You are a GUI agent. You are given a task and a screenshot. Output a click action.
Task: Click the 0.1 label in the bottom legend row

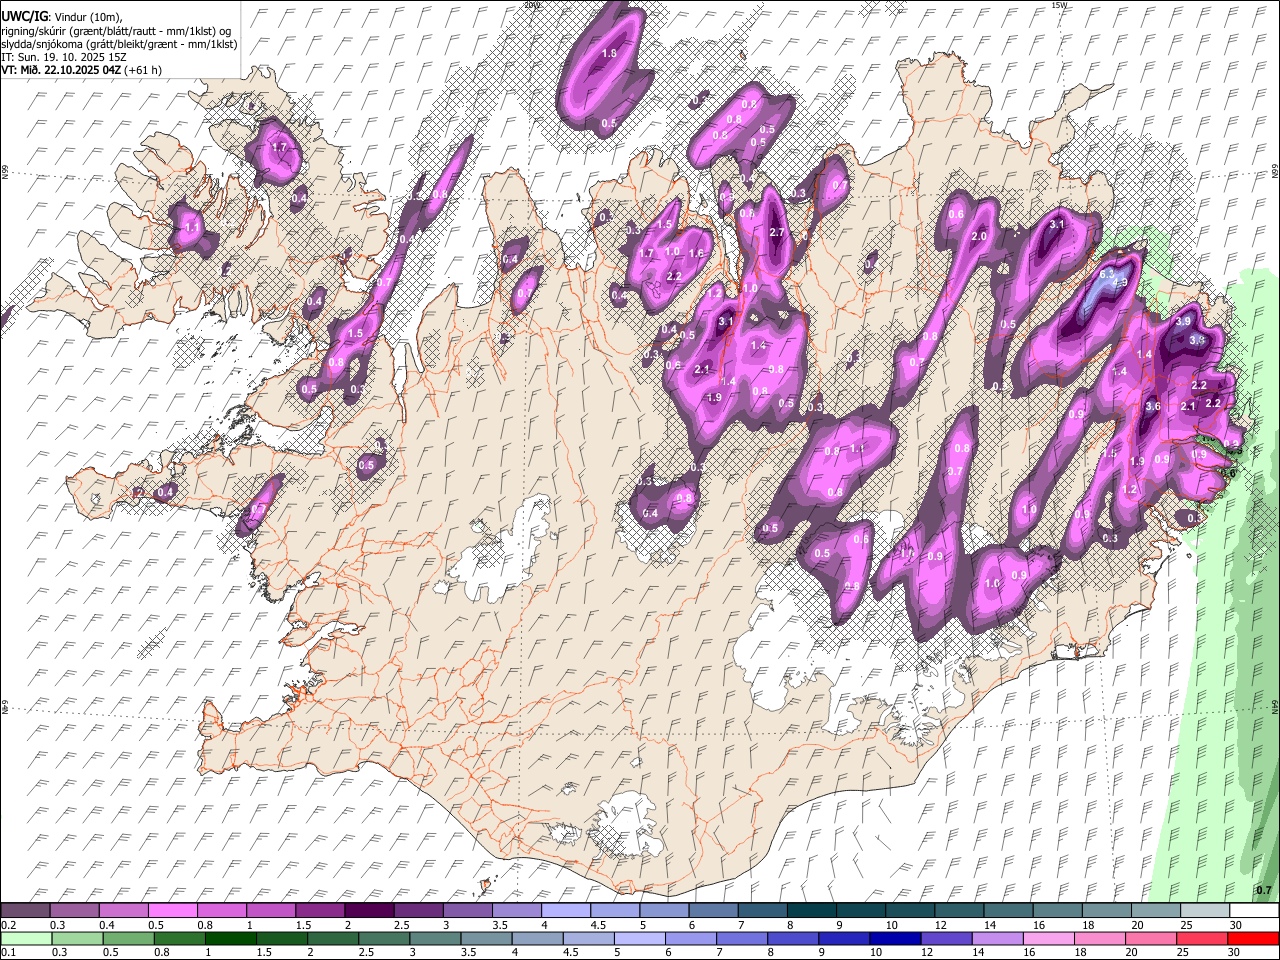coord(8,953)
